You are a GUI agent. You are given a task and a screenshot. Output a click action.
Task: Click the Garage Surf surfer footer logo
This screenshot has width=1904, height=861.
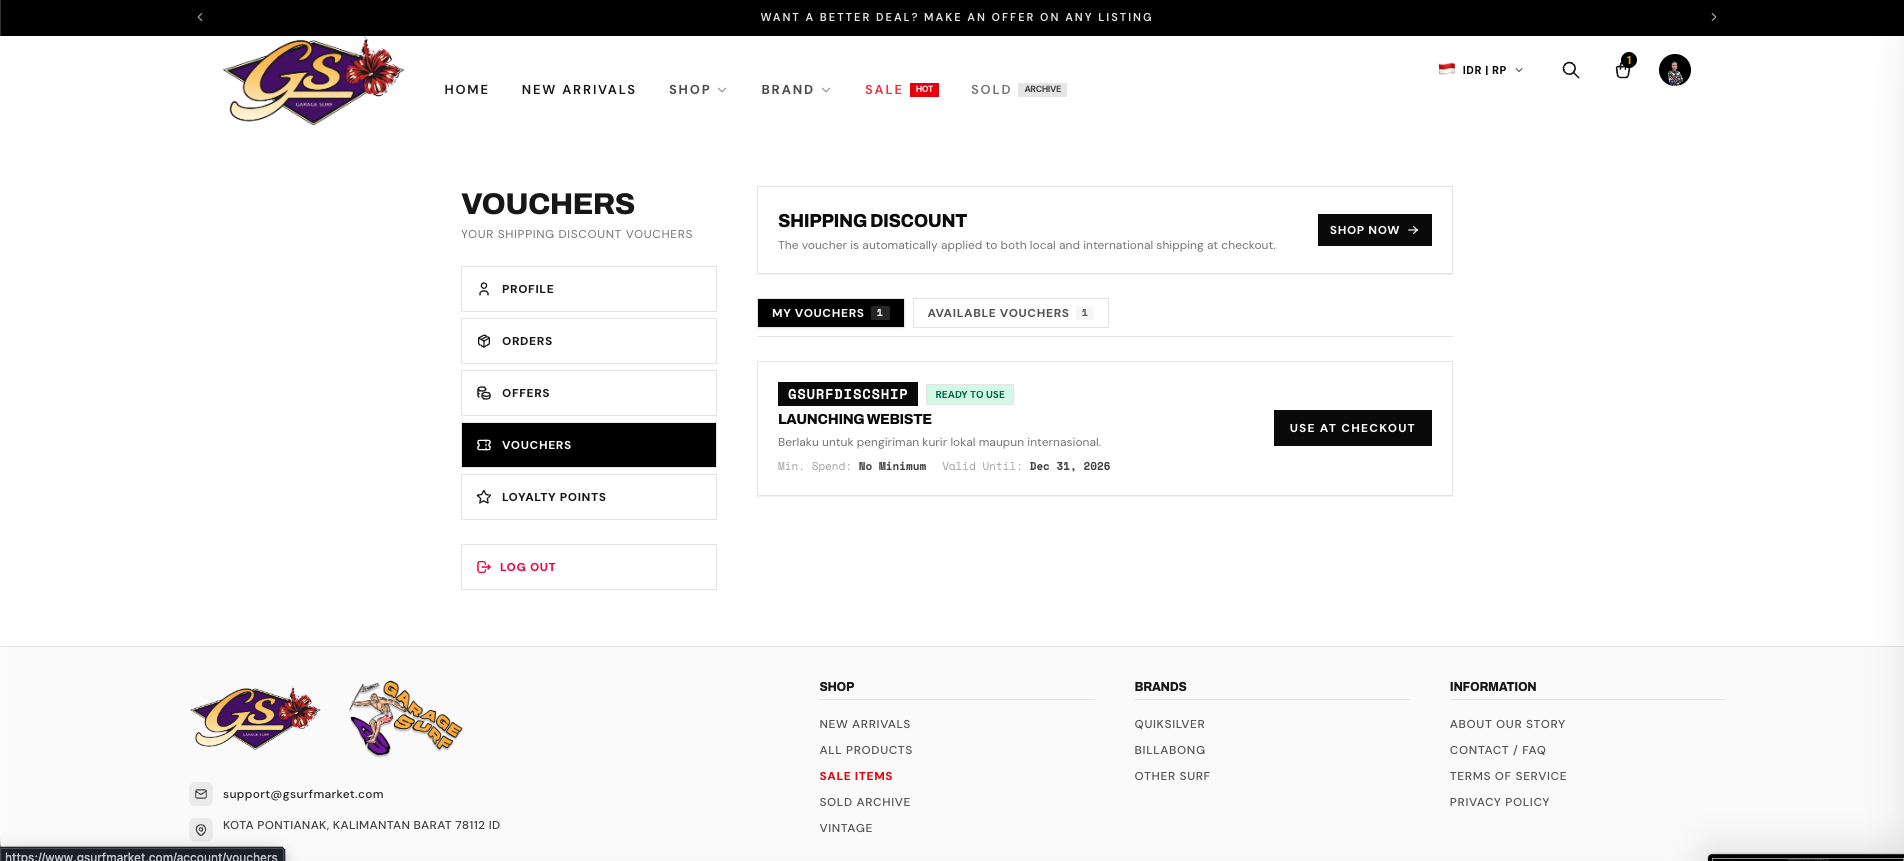pos(405,718)
